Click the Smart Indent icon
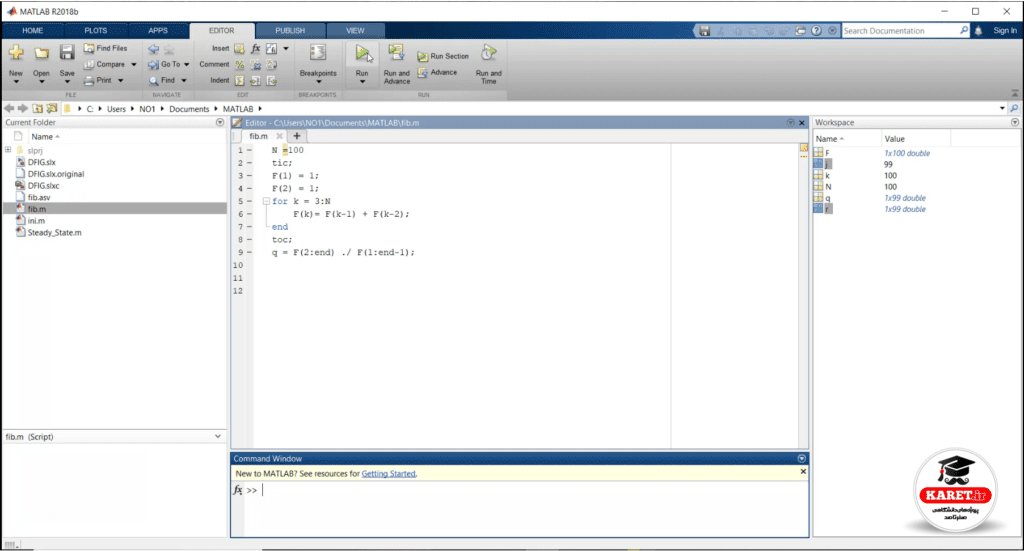Screen dimensions: 1024x551 click(x=240, y=80)
